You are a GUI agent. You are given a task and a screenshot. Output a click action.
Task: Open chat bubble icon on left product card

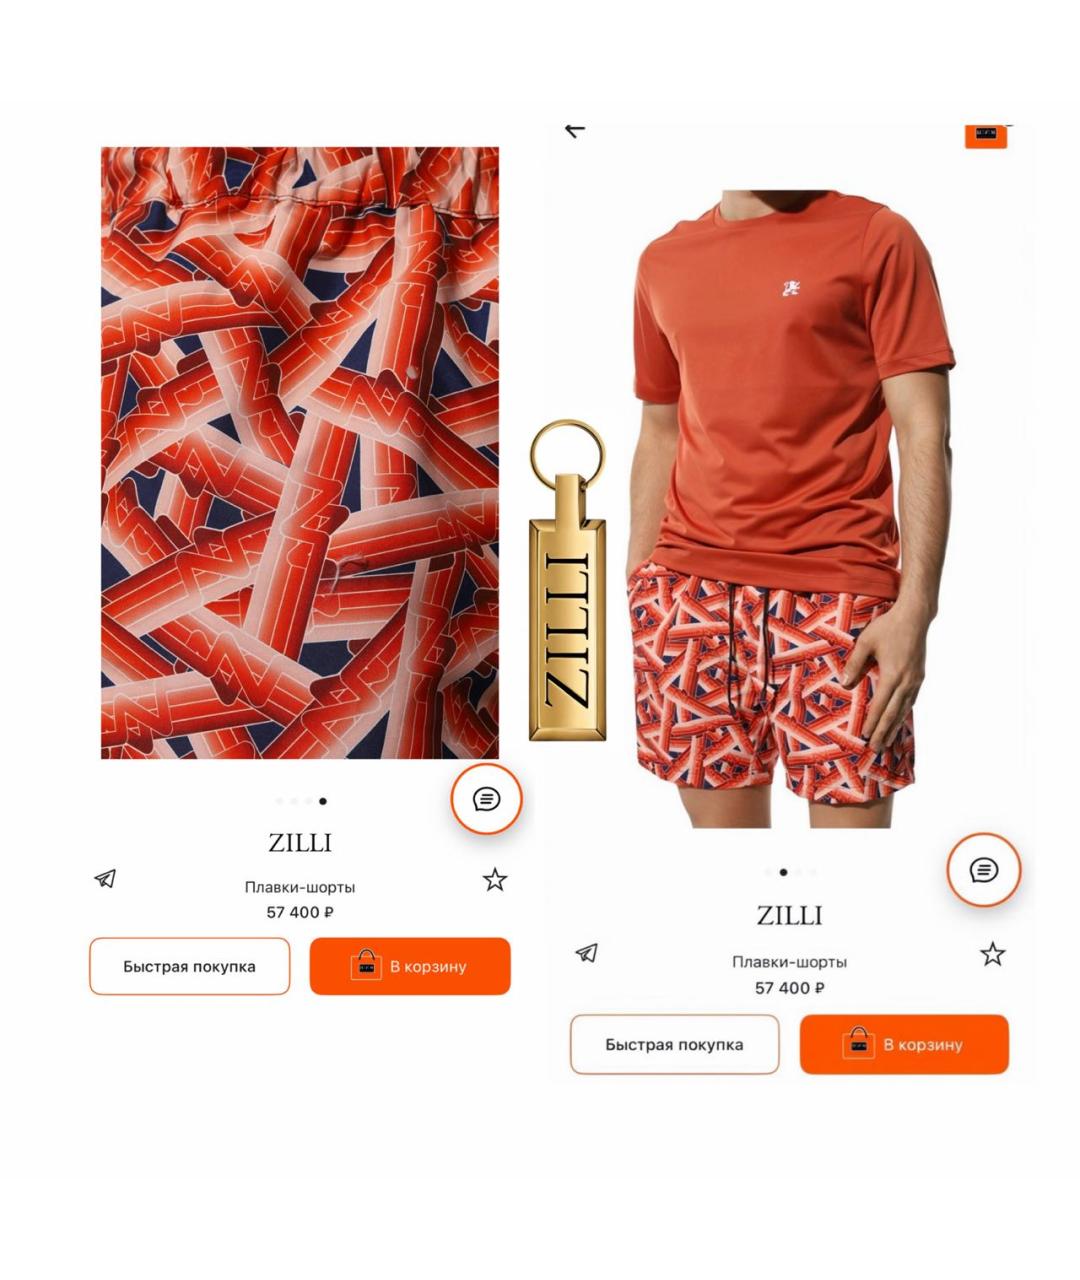pyautogui.click(x=486, y=799)
